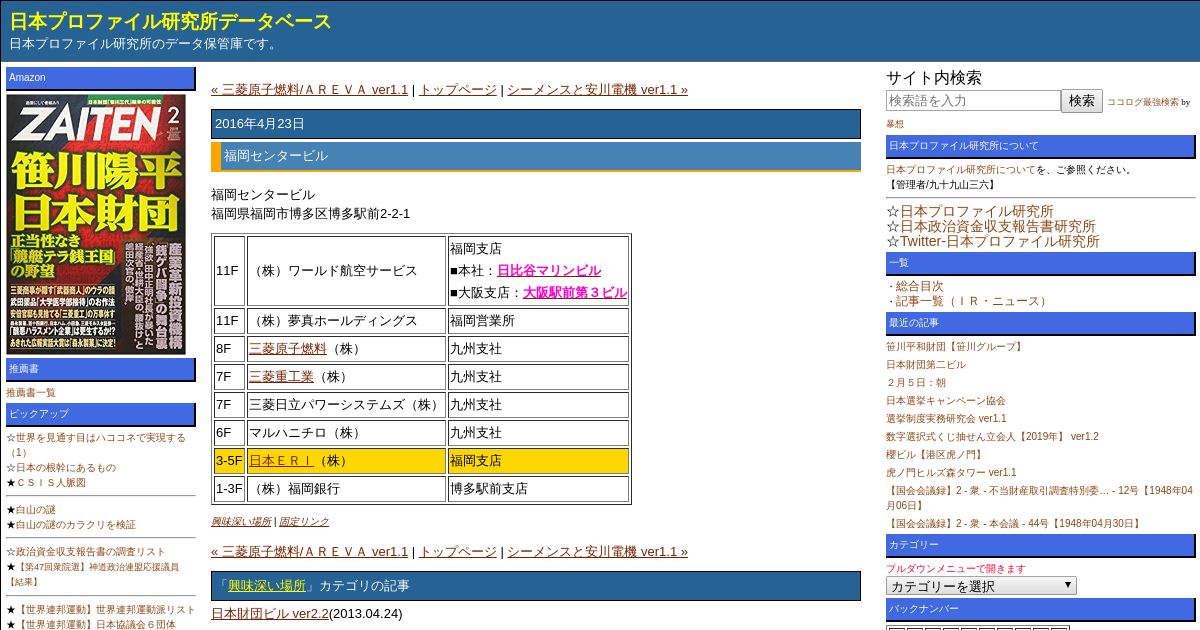Select the highlighted 3-5F floor cell
Image resolution: width=1200 pixels, height=630 pixels.
[x=229, y=460]
